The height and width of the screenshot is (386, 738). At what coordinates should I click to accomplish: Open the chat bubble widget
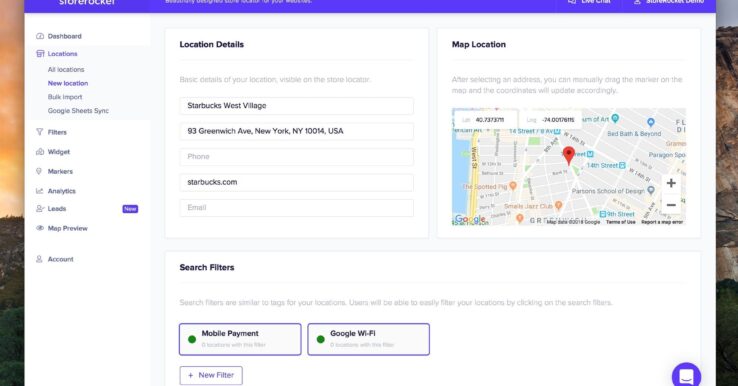(686, 377)
